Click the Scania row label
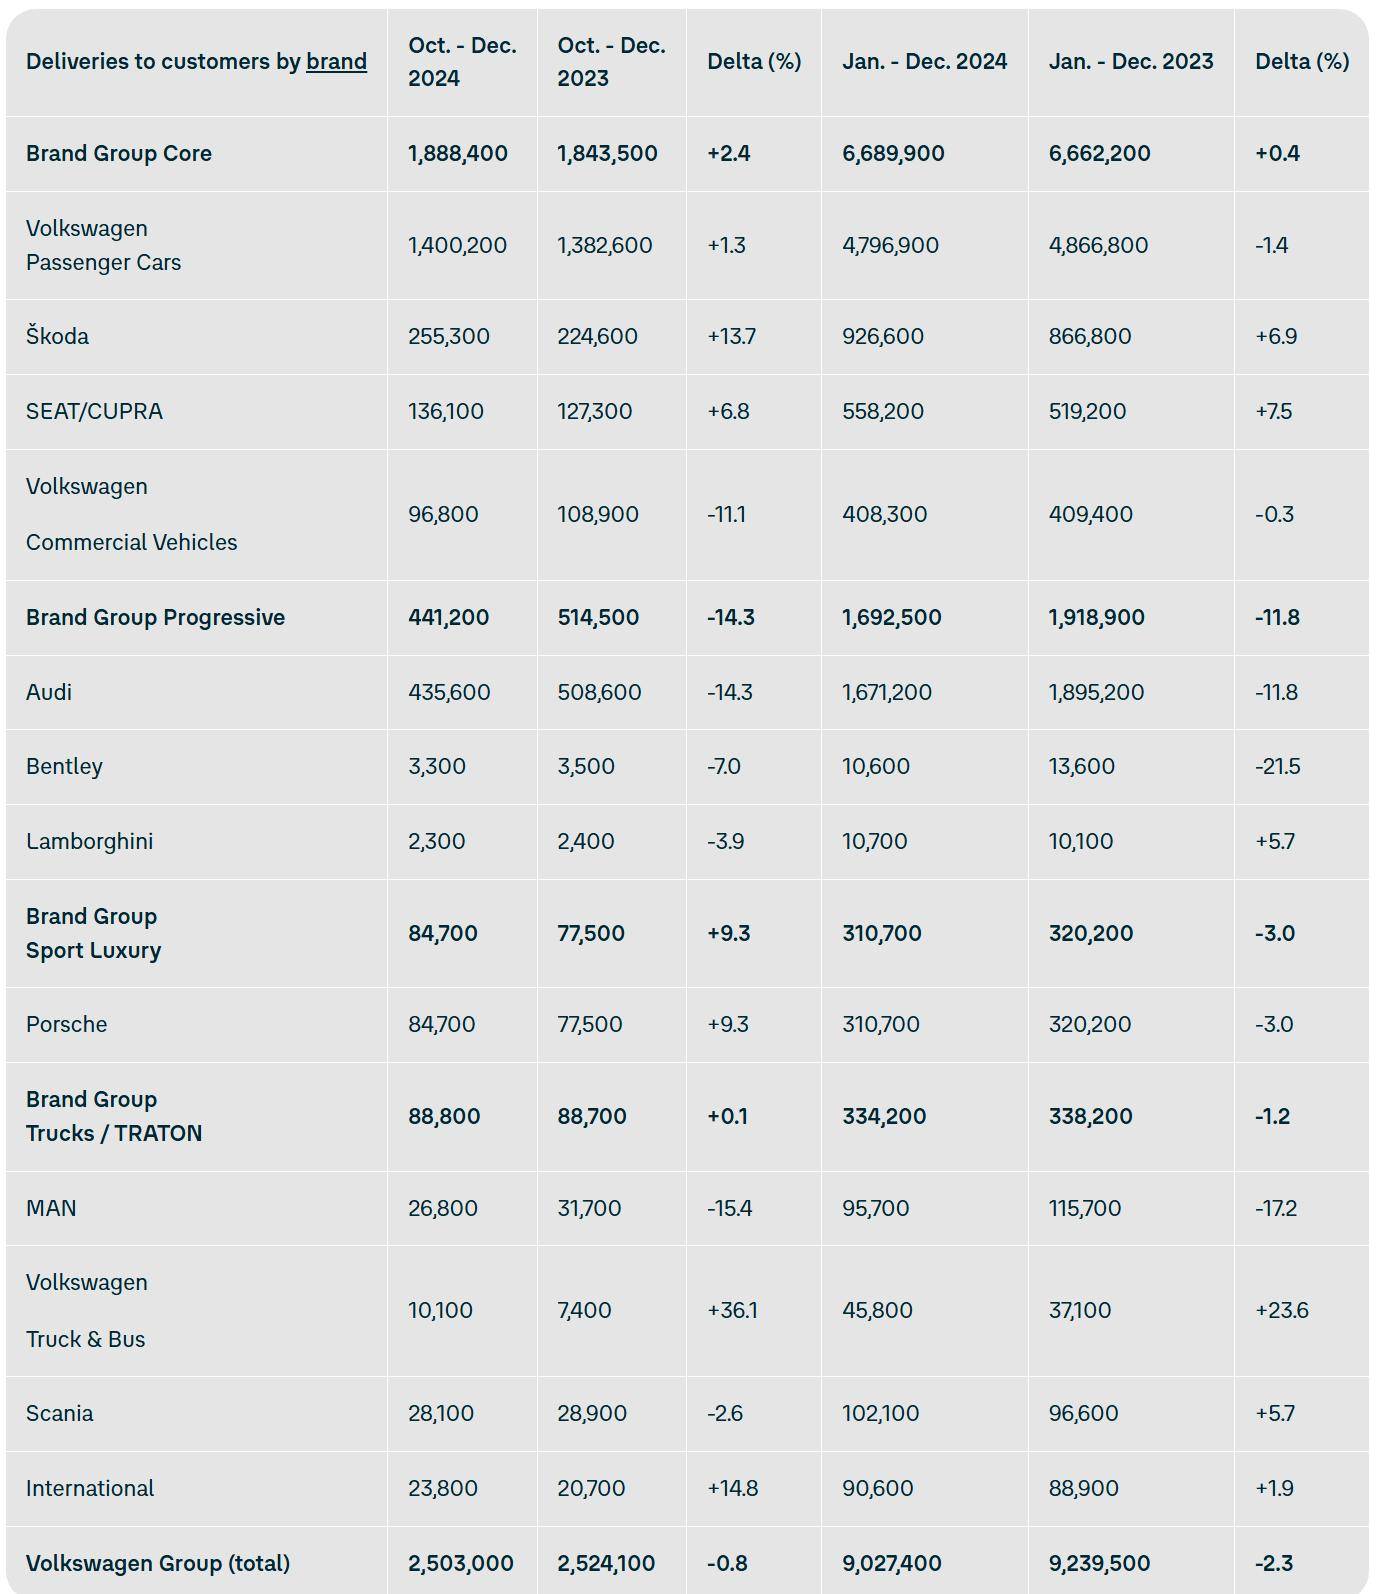Screen dimensions: 1376x1594 pyautogui.click(x=60, y=1413)
